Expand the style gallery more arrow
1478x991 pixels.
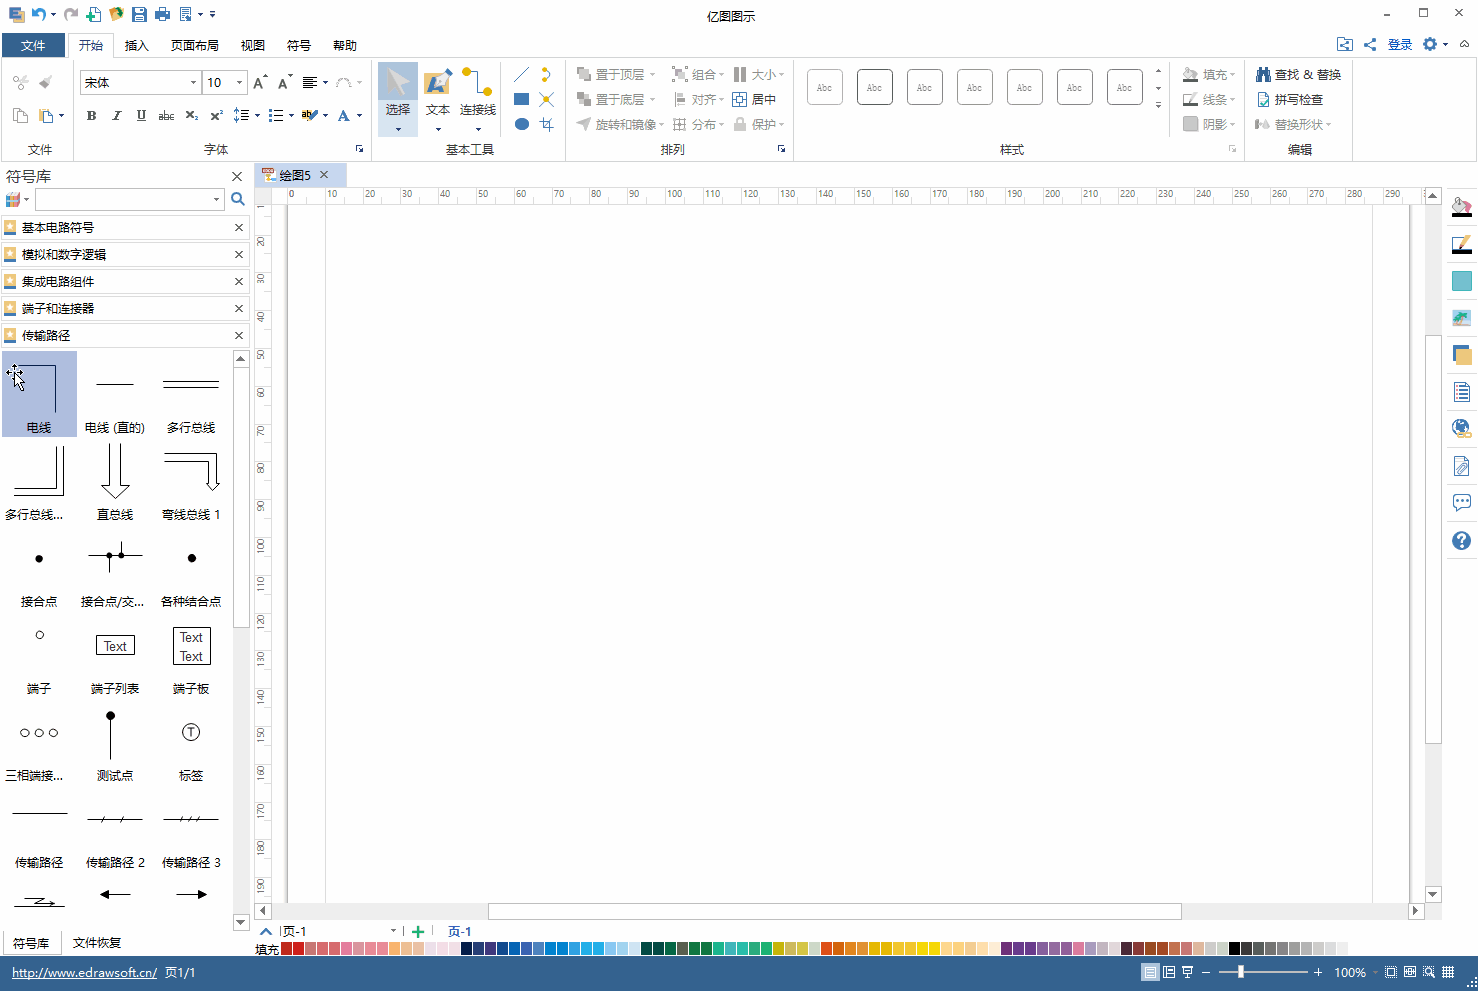[x=1158, y=105]
